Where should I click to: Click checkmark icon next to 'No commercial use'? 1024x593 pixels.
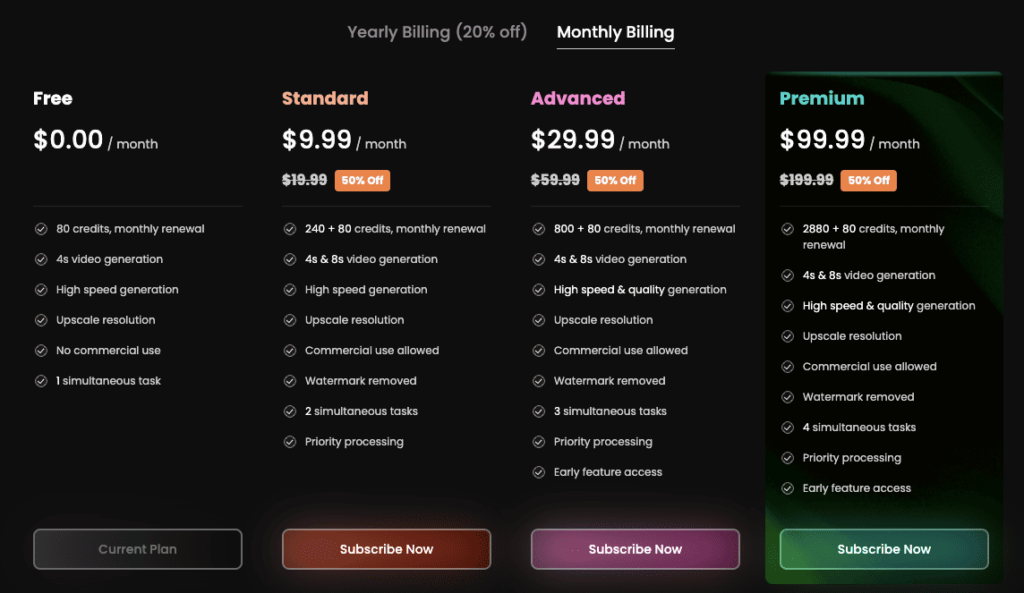[41, 351]
